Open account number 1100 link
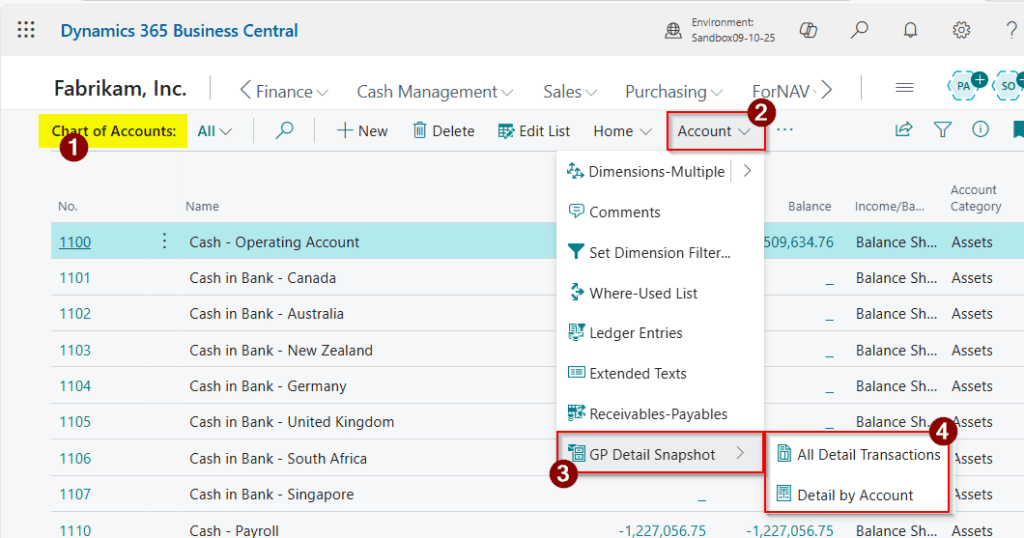Image resolution: width=1024 pixels, height=538 pixels. (x=74, y=242)
